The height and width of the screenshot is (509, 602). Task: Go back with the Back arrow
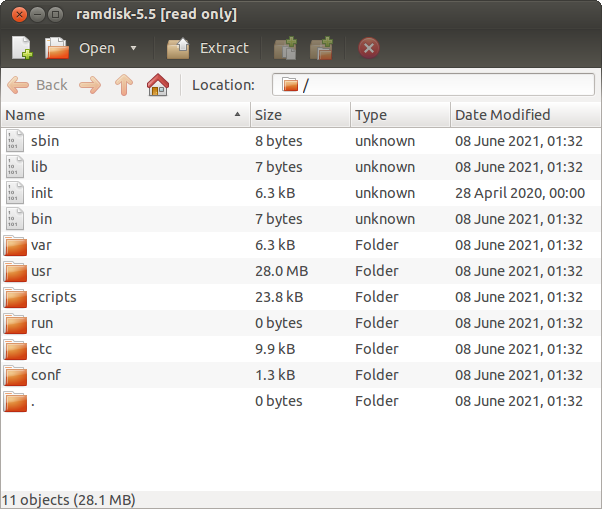pos(38,85)
